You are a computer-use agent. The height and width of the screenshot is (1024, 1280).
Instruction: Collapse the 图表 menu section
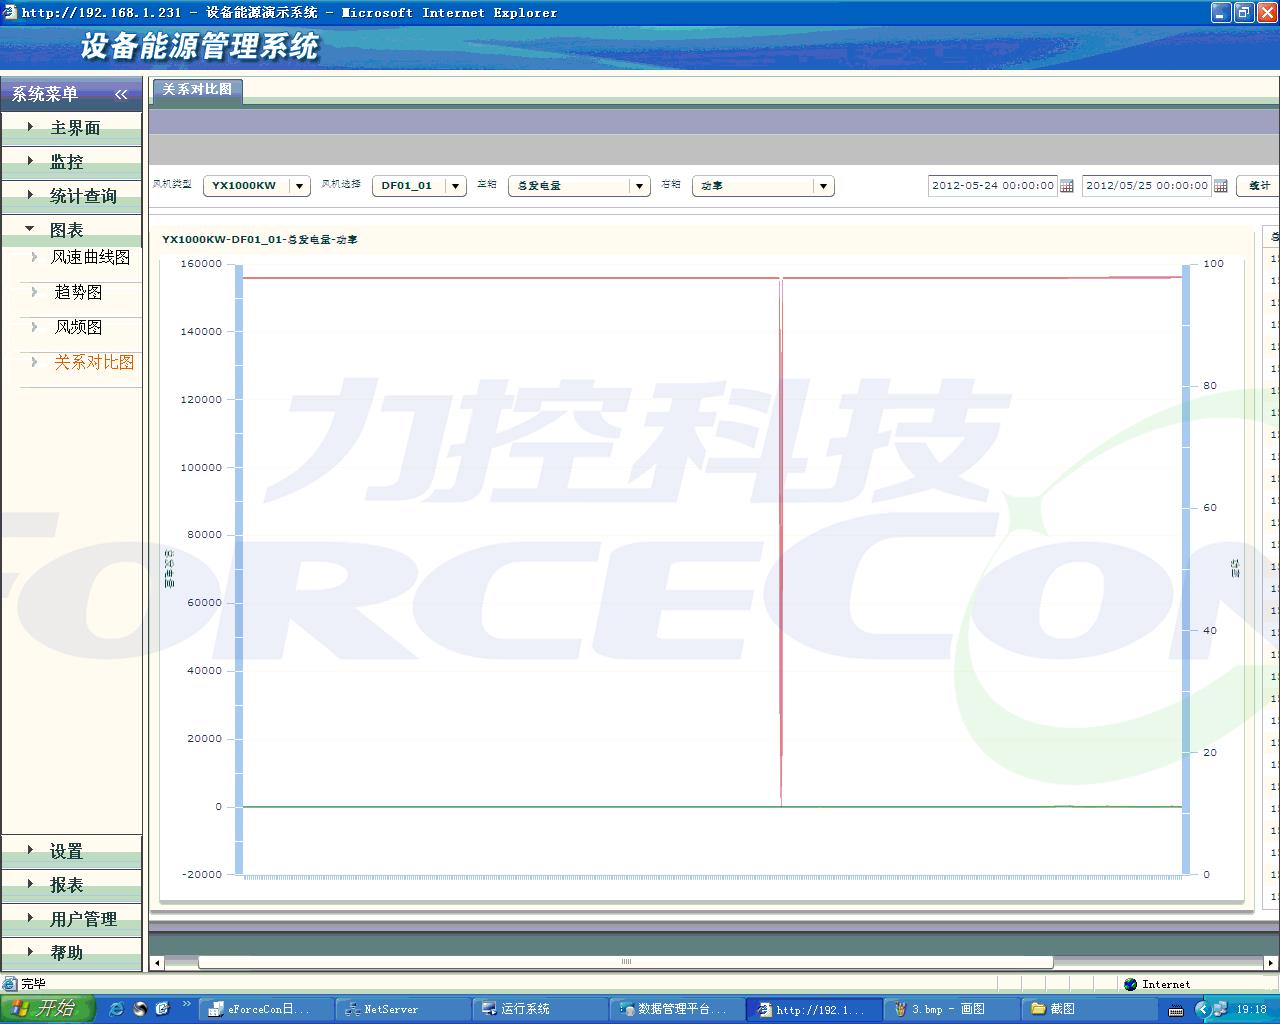click(x=71, y=230)
